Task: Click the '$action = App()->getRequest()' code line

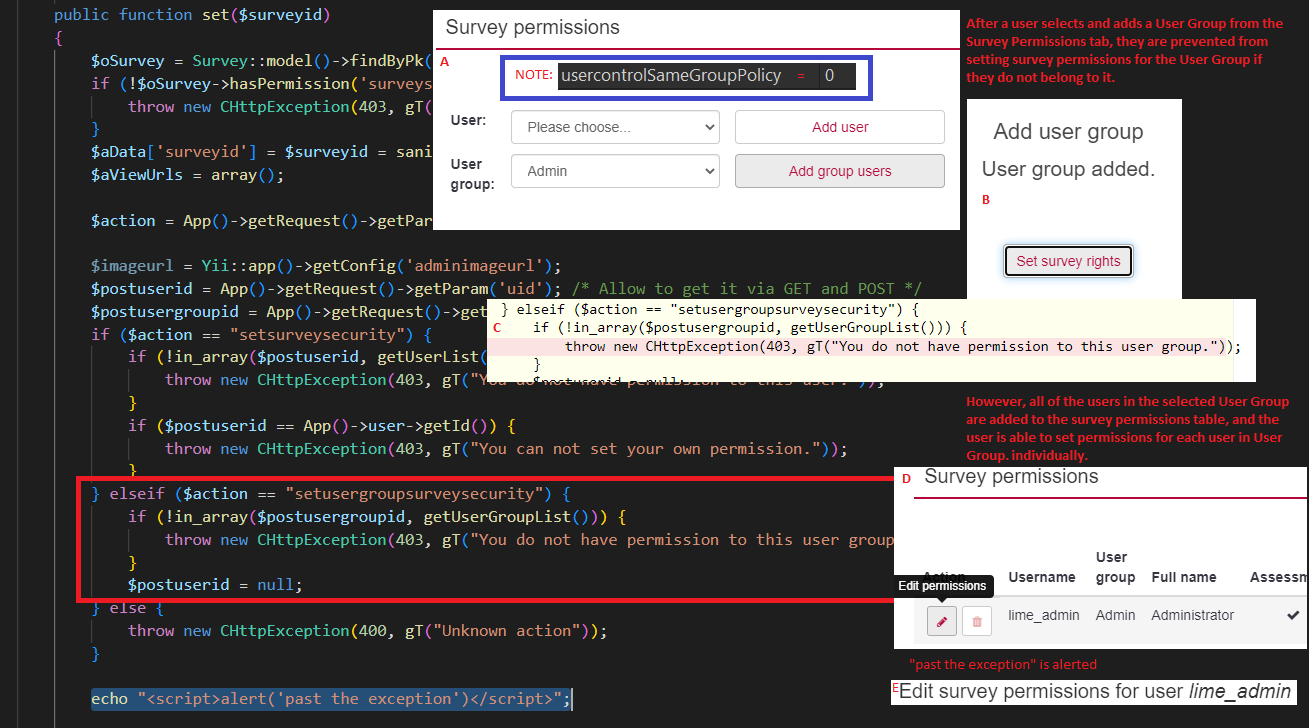Action: [261, 220]
